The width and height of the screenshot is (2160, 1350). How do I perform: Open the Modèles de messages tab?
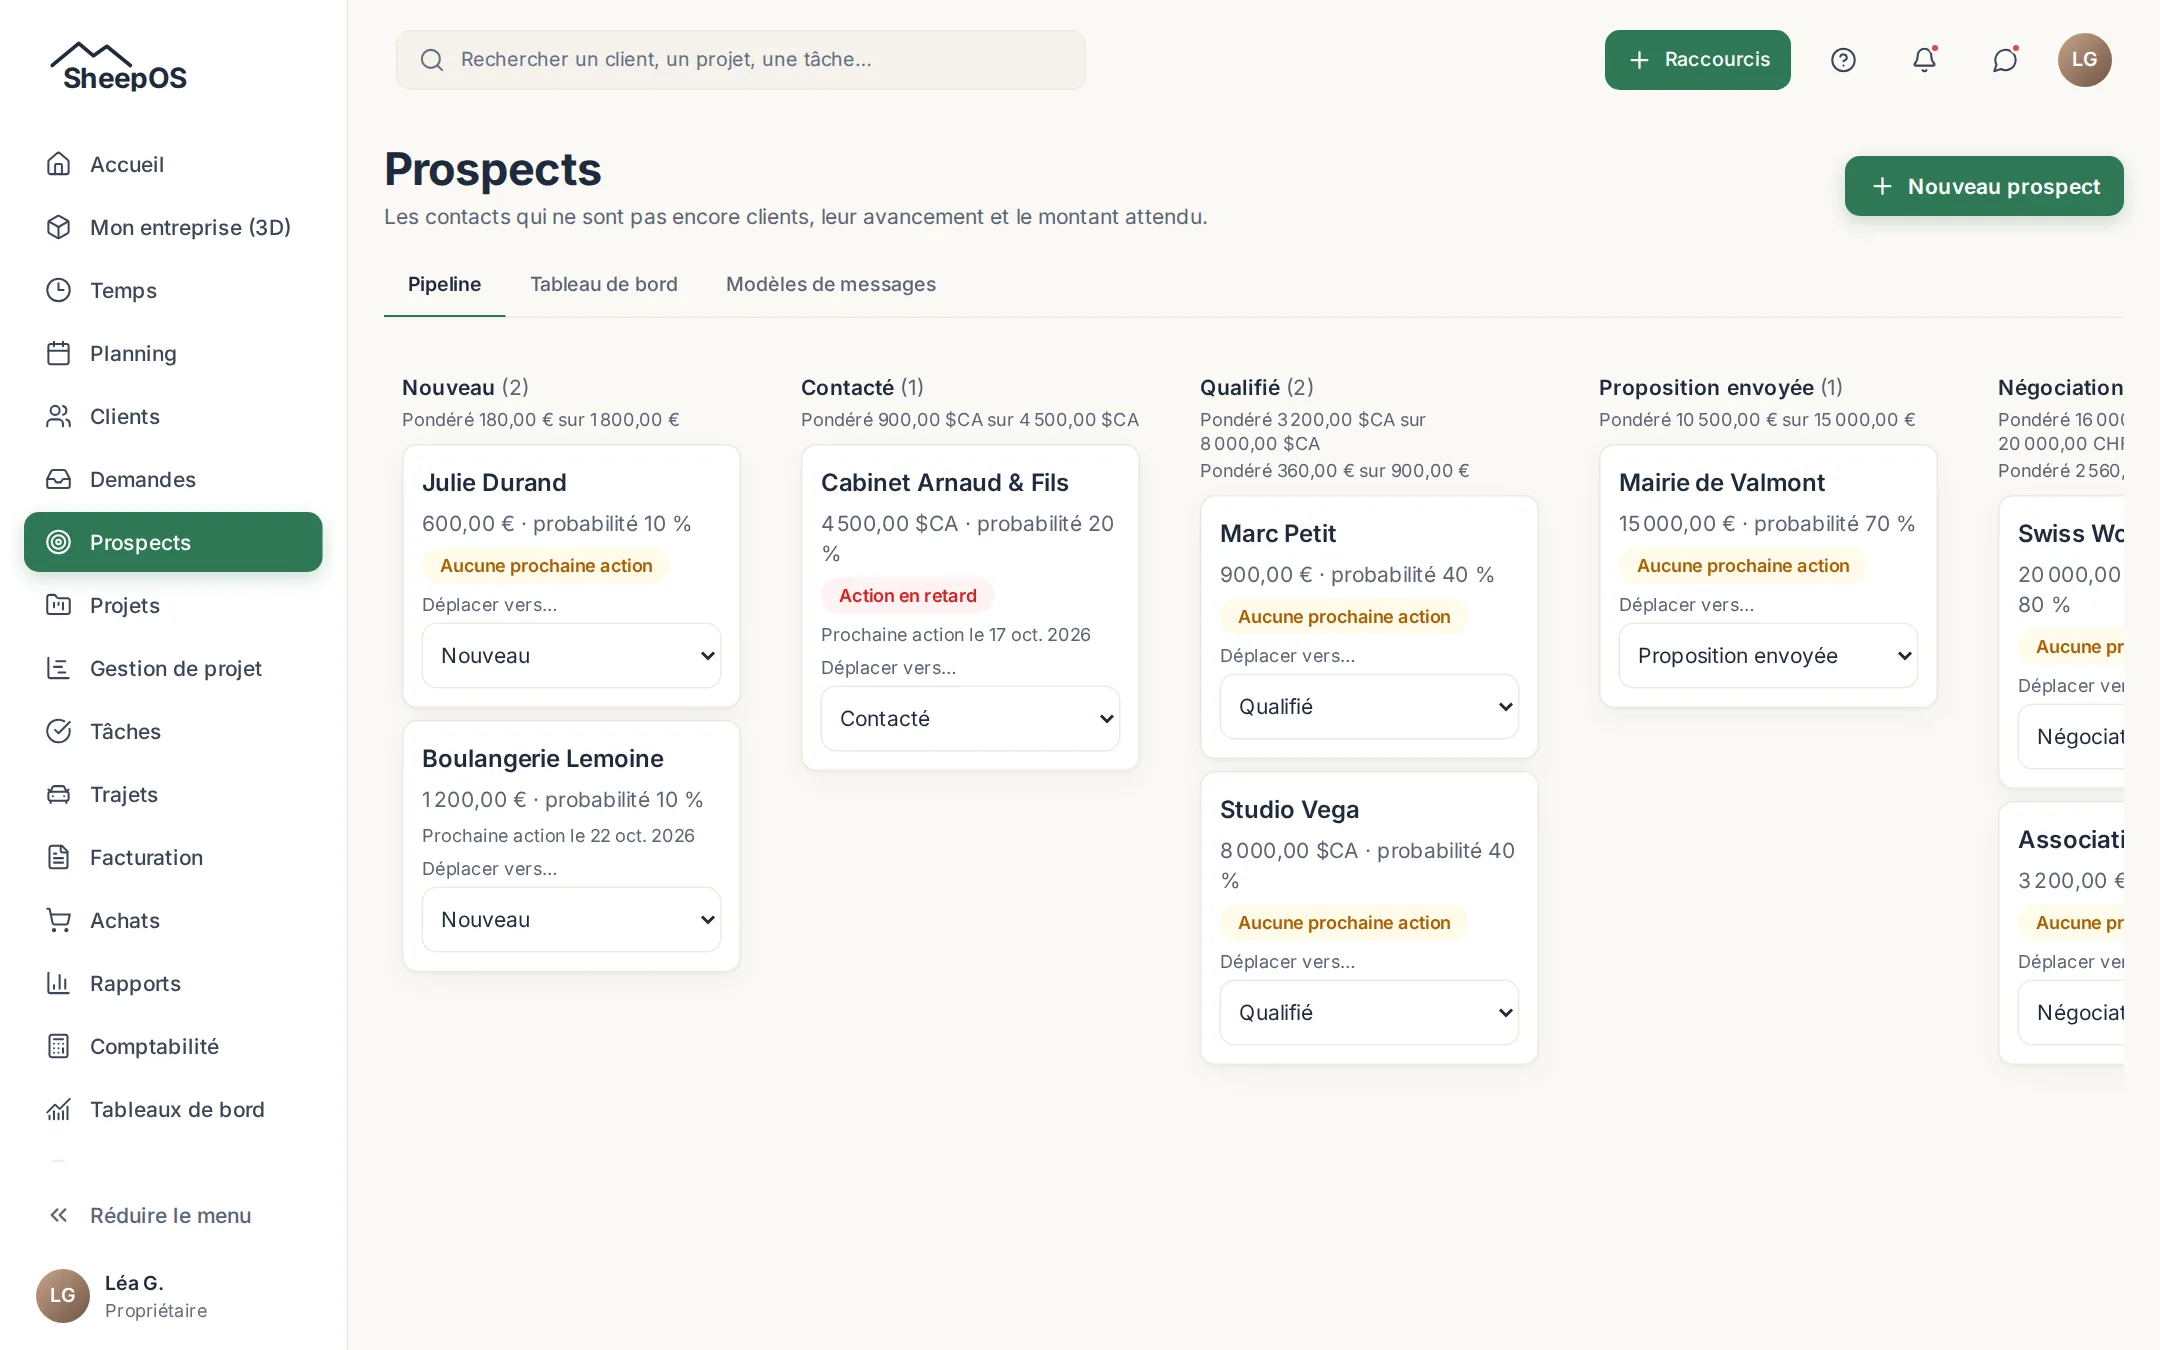[831, 284]
